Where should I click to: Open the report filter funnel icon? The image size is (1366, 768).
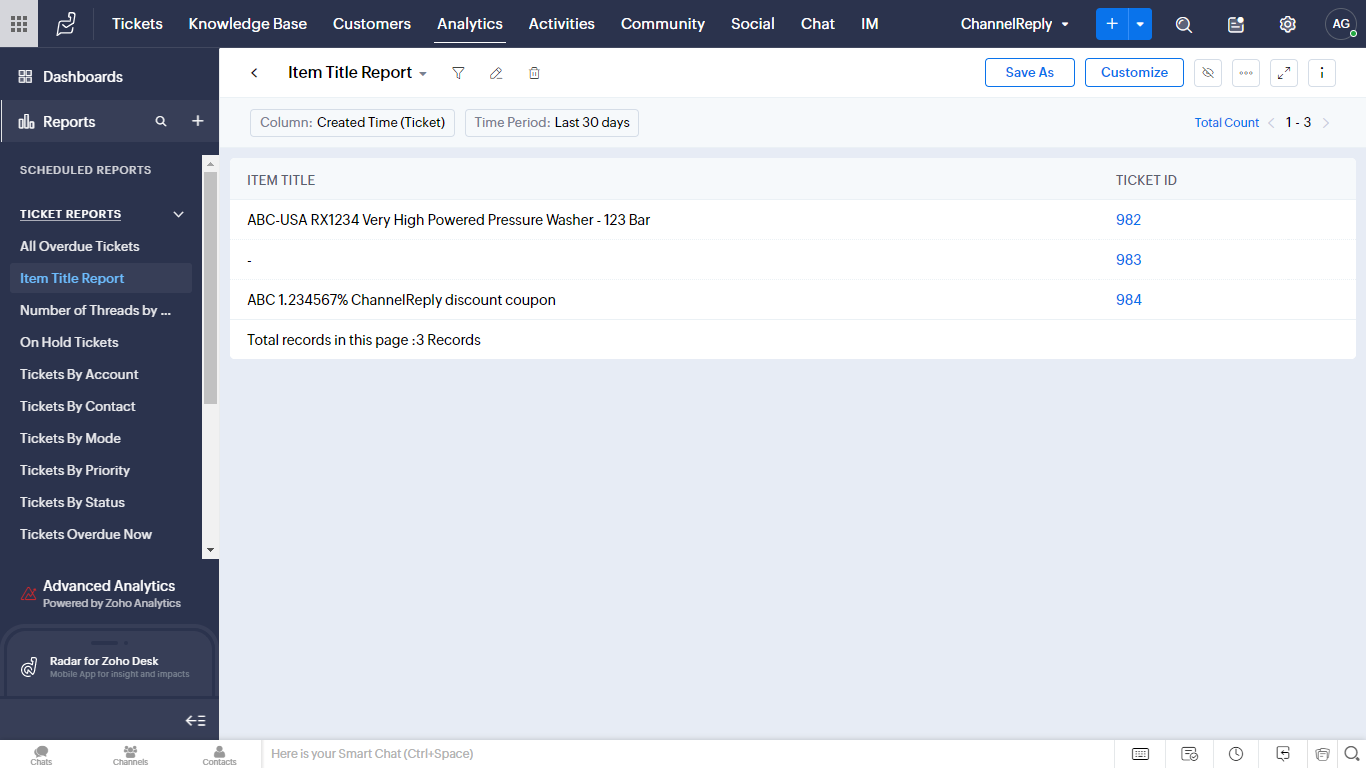click(458, 73)
